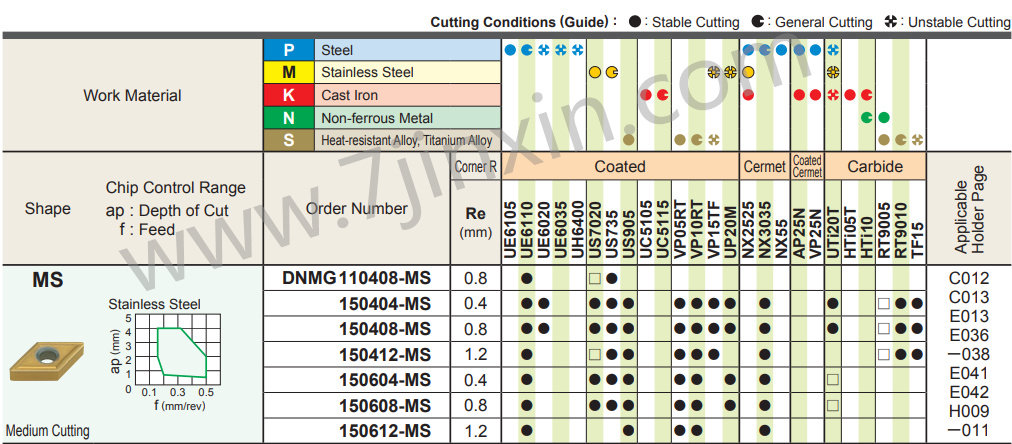
Task: Click the UTi20T square in the 150604-MS row
Action: pos(832,380)
